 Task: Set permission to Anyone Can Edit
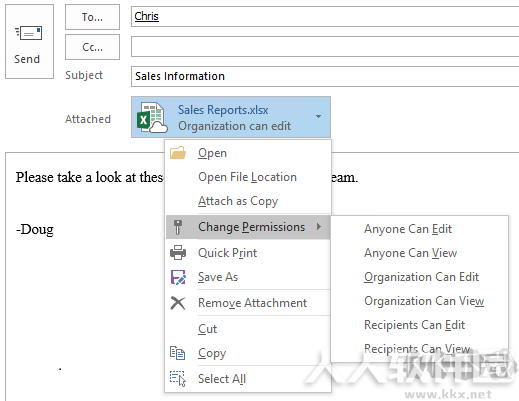coord(419,229)
